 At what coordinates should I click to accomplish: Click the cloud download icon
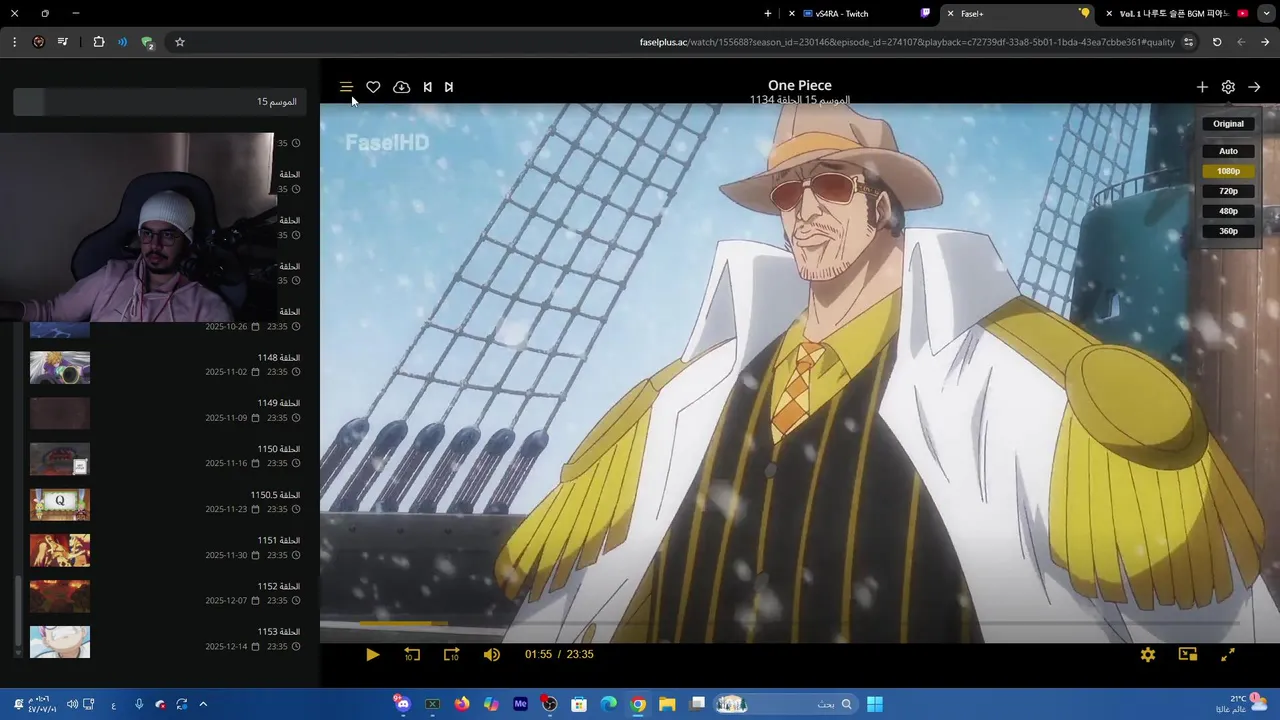tap(401, 87)
